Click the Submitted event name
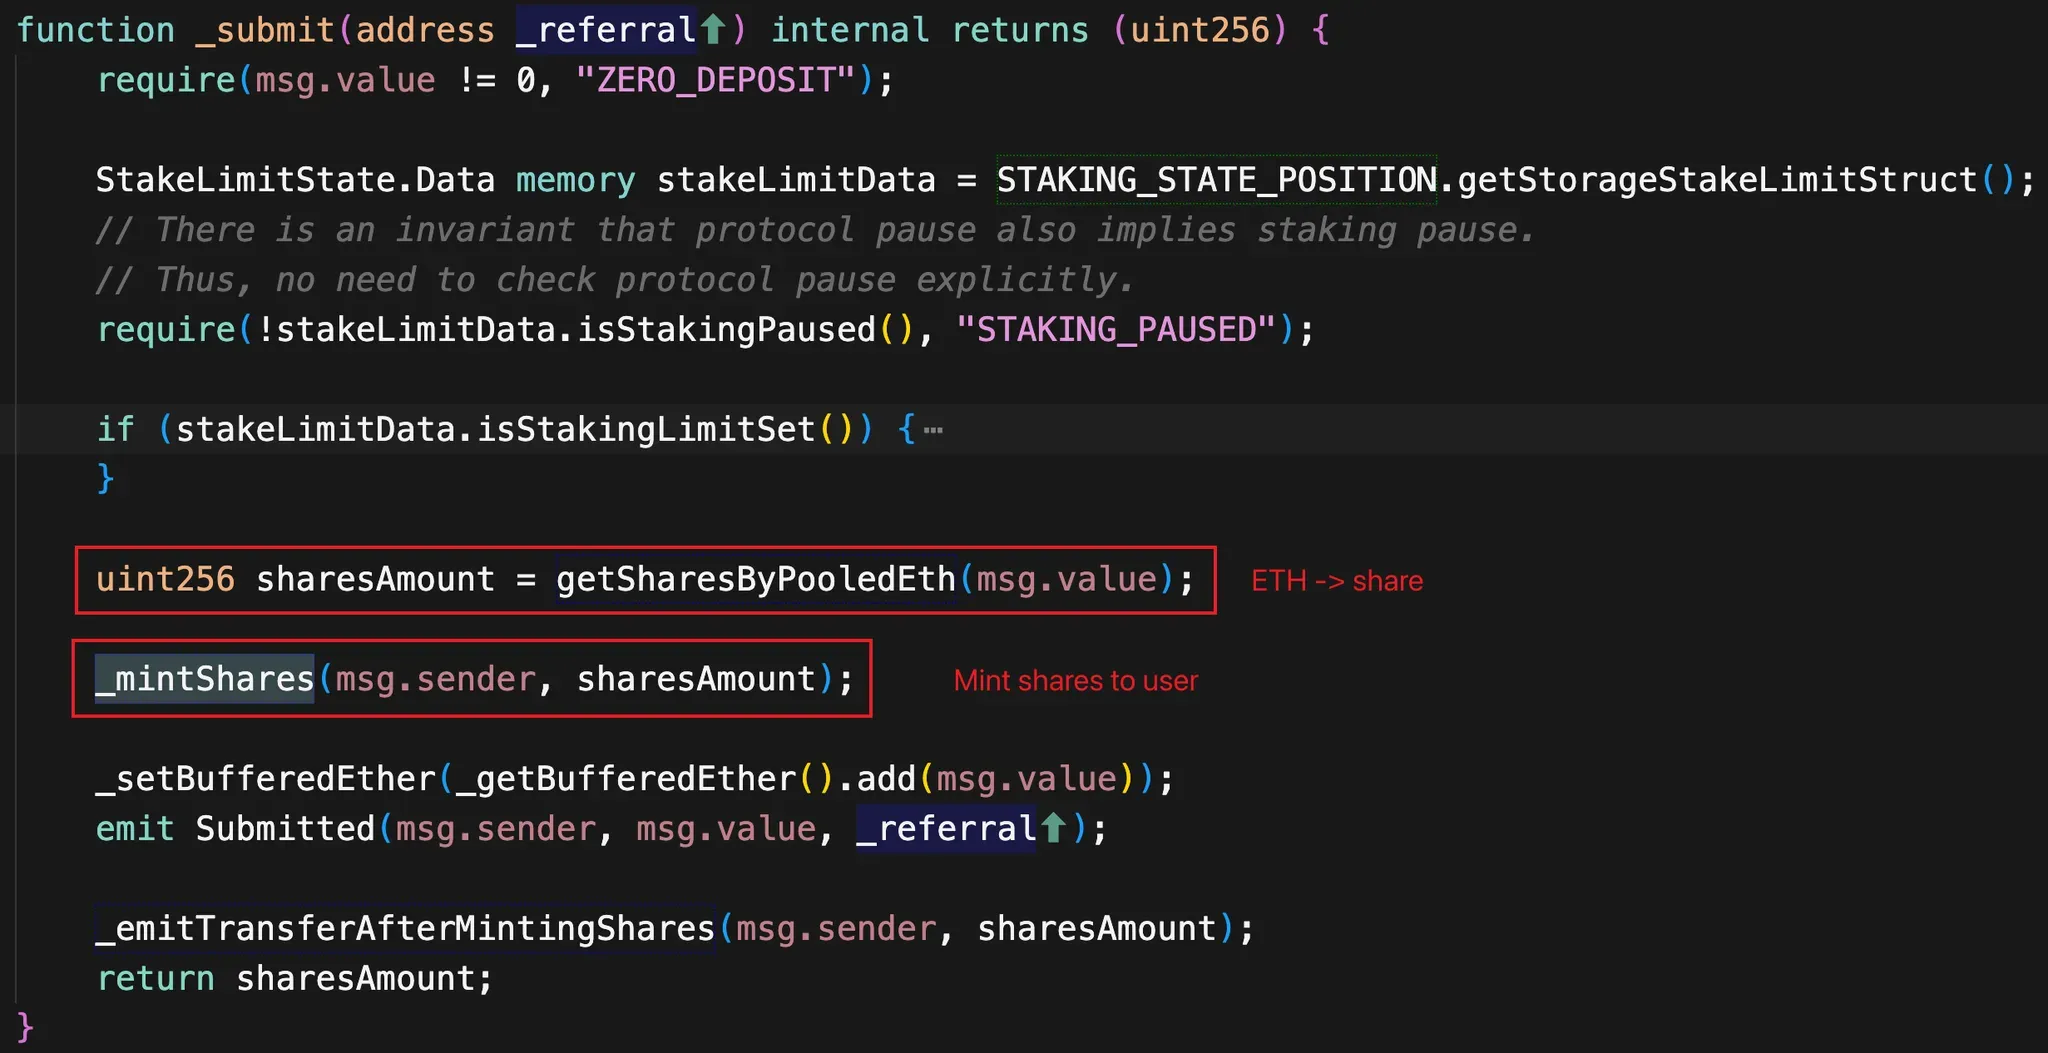Image resolution: width=2048 pixels, height=1053 pixels. [286, 829]
